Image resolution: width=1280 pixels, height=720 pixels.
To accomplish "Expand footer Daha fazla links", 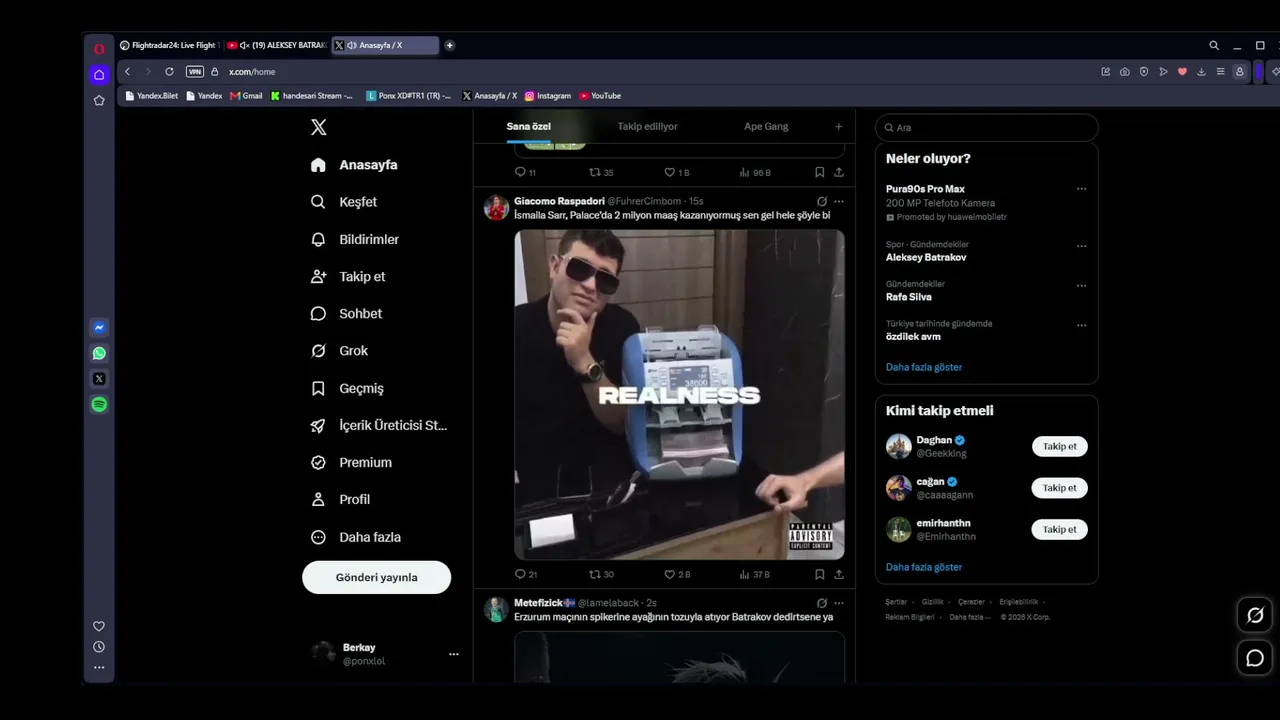I will [x=969, y=617].
